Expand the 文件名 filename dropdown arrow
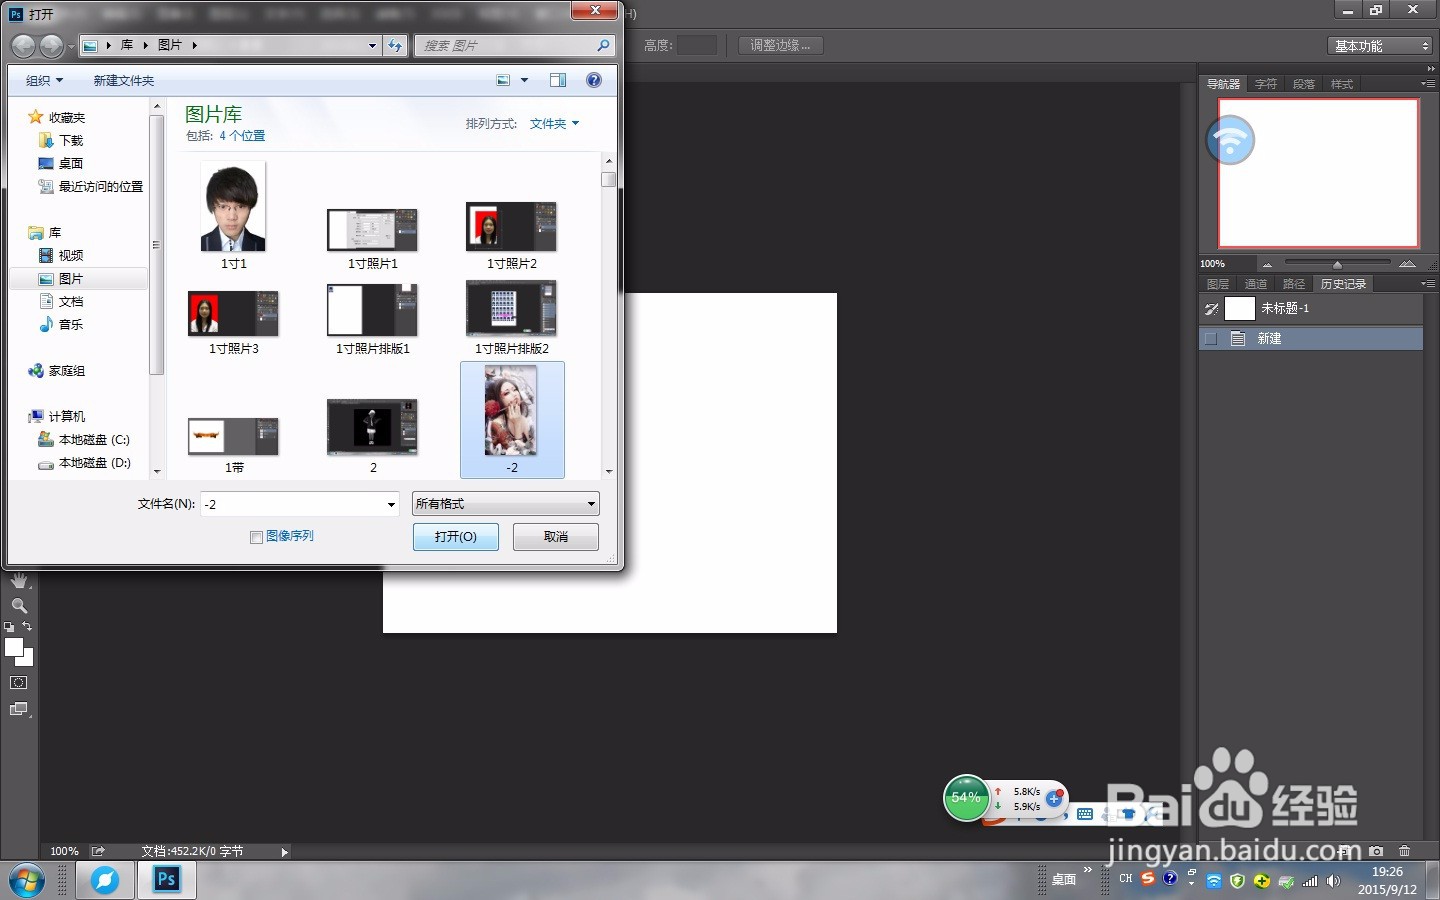Viewport: 1440px width, 900px height. coord(391,505)
